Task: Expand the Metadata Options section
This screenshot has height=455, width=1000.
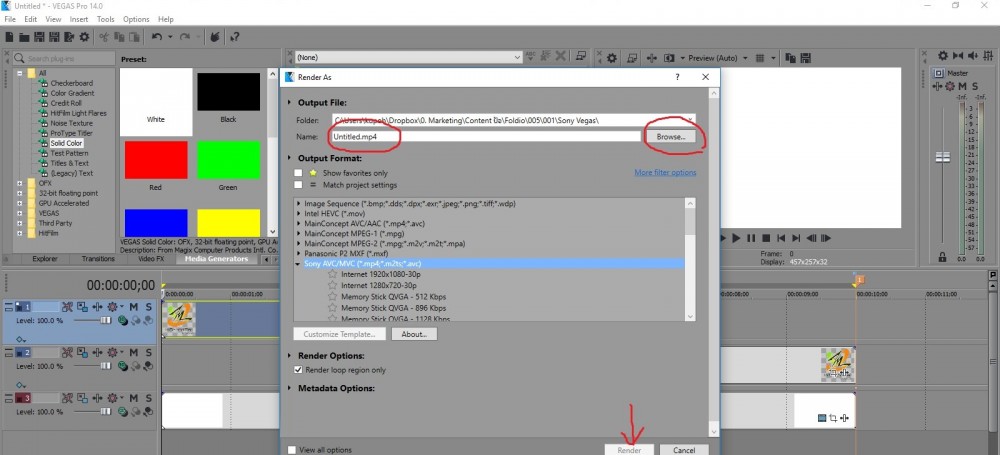Action: coord(289,388)
